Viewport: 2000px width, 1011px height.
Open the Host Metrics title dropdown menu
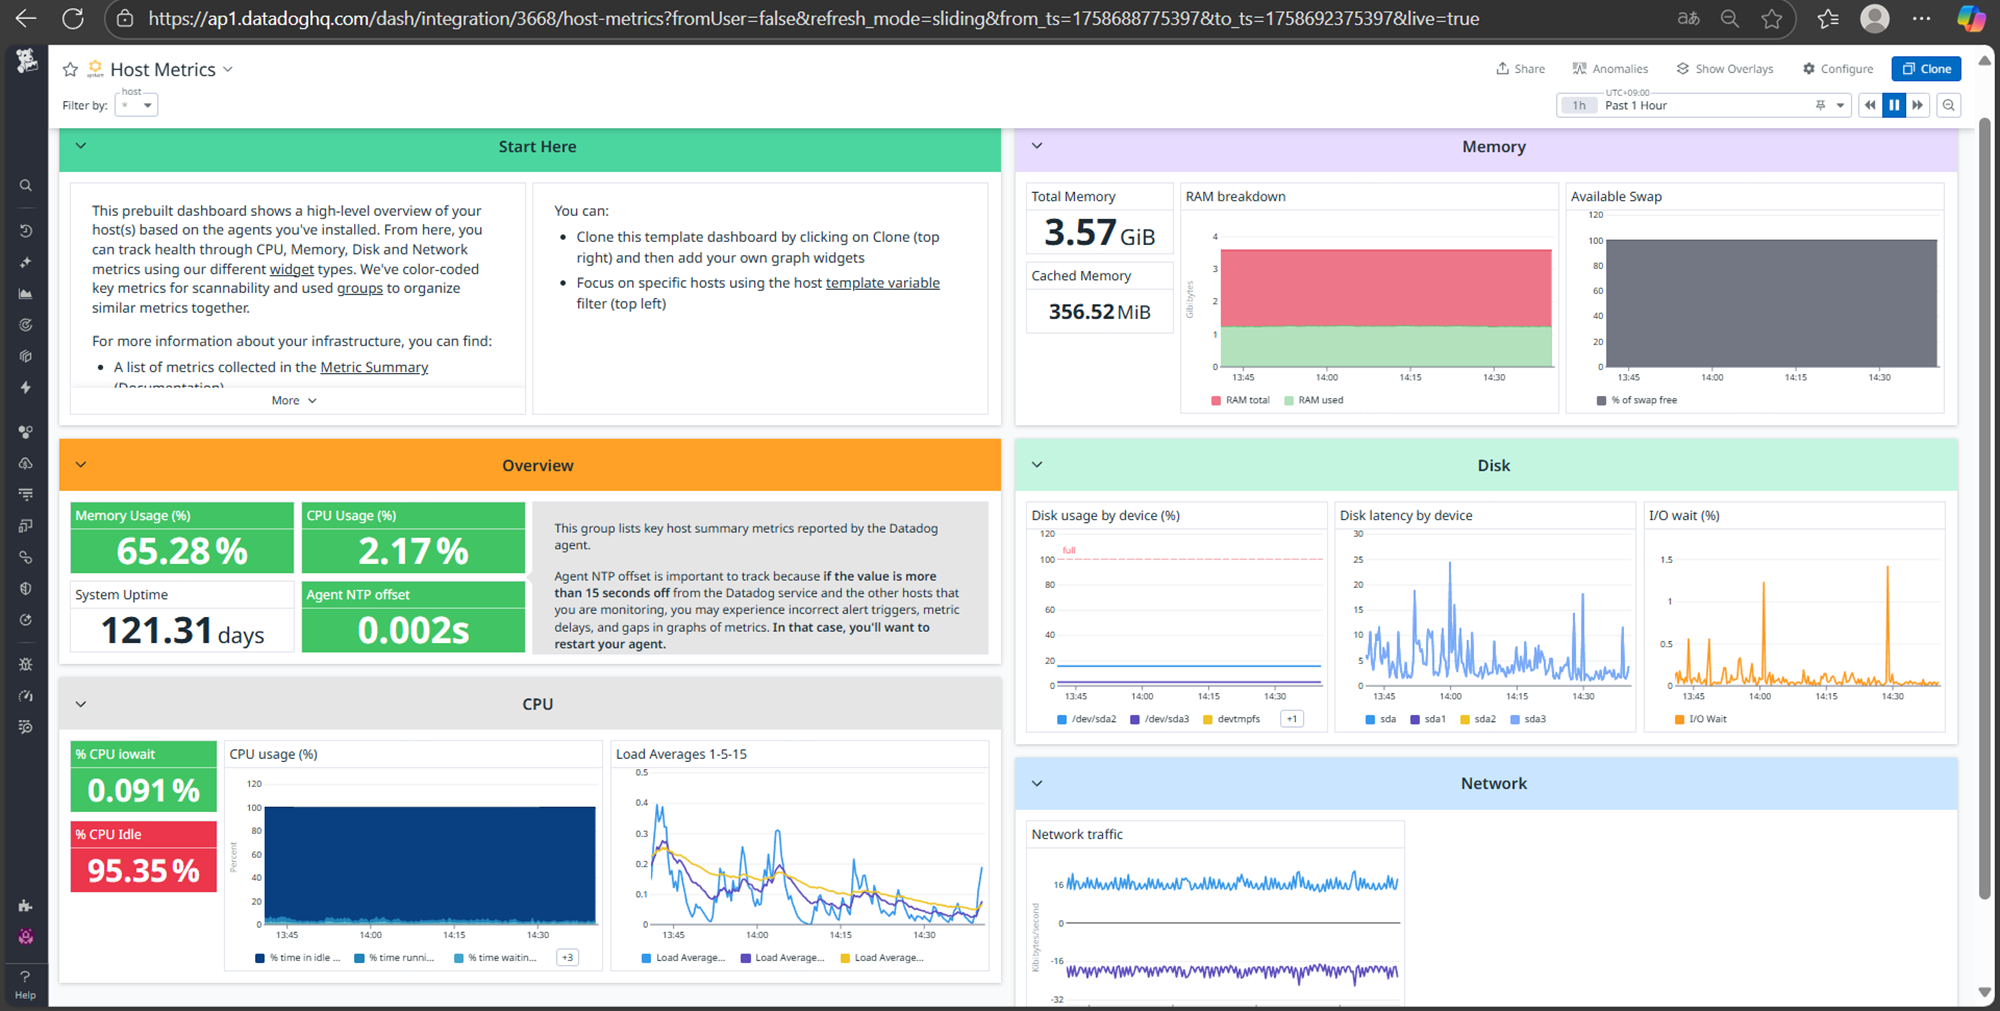229,69
